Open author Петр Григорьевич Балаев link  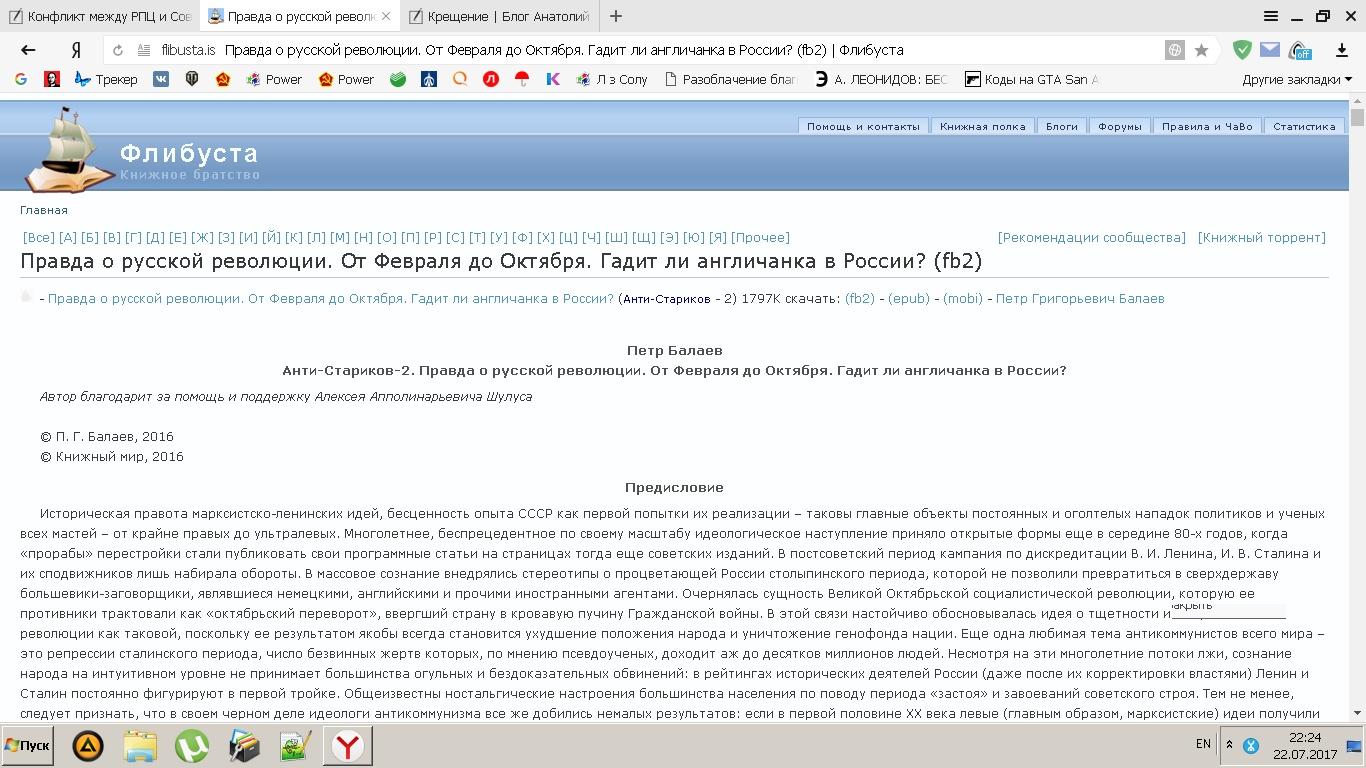(x=1080, y=298)
